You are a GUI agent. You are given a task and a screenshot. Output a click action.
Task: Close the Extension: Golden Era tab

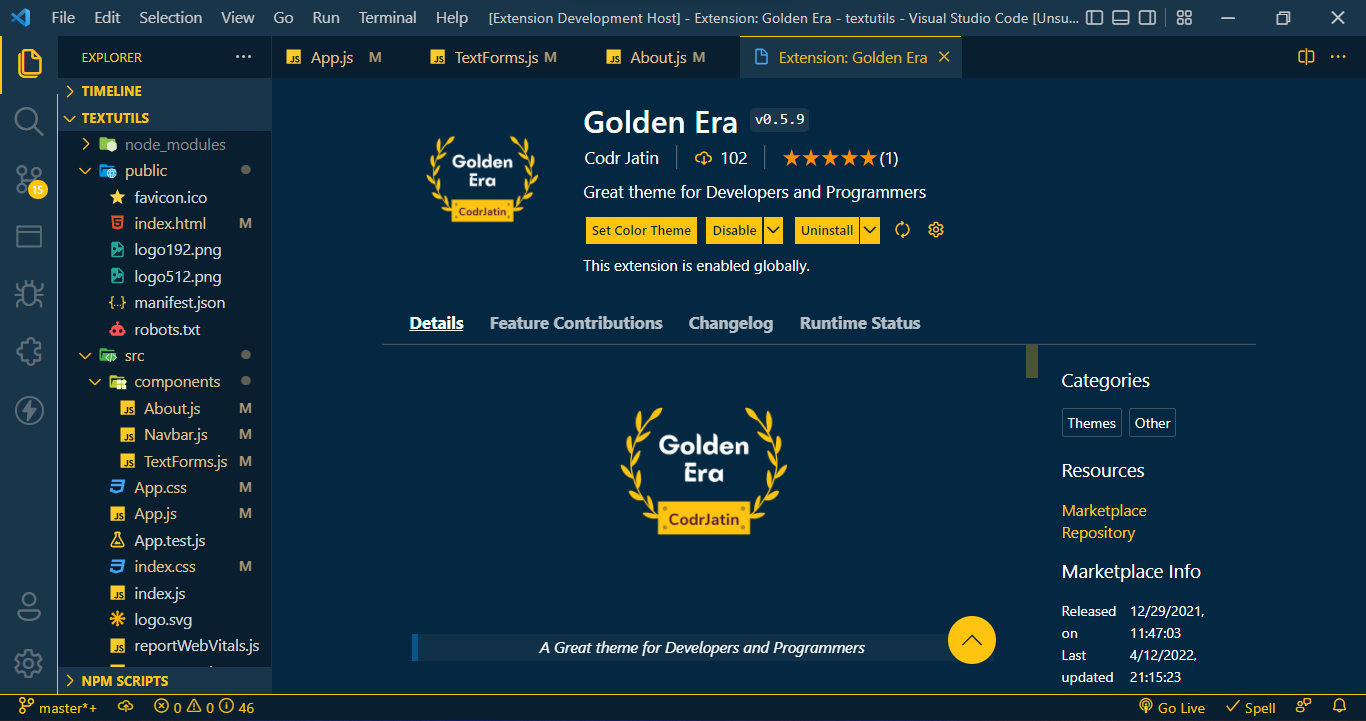[943, 57]
